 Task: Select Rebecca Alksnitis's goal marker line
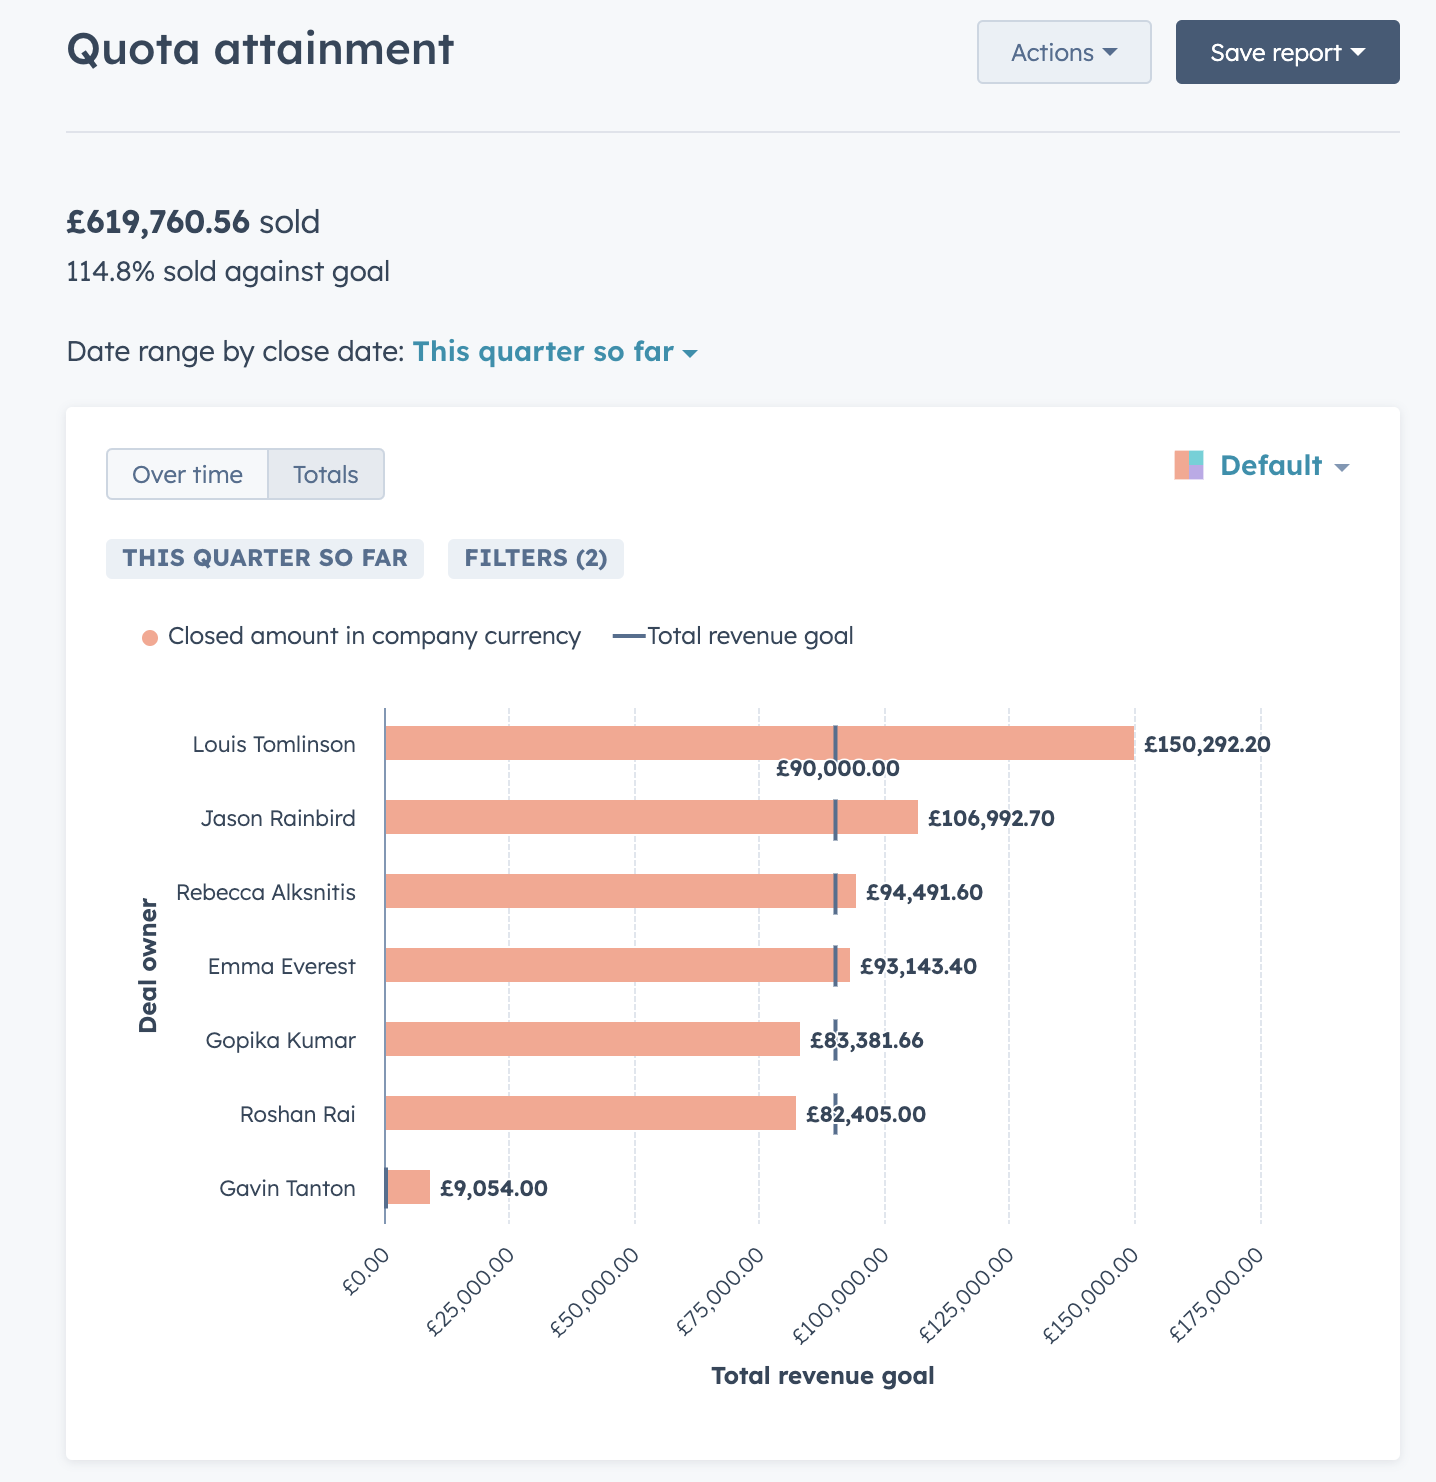click(833, 892)
